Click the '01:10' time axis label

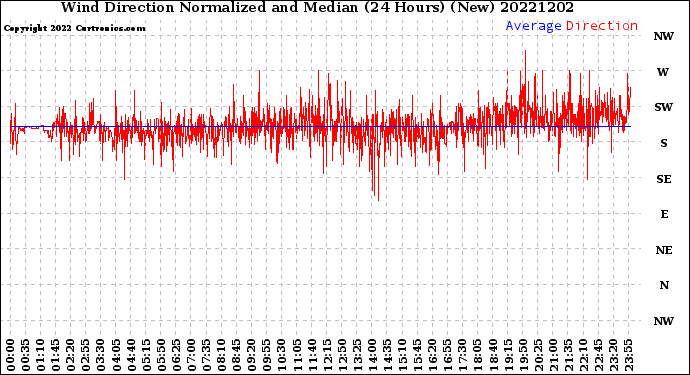click(40, 355)
